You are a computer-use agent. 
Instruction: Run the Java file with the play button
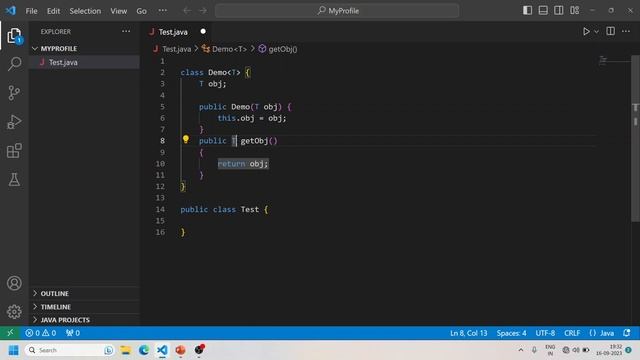coord(586,31)
